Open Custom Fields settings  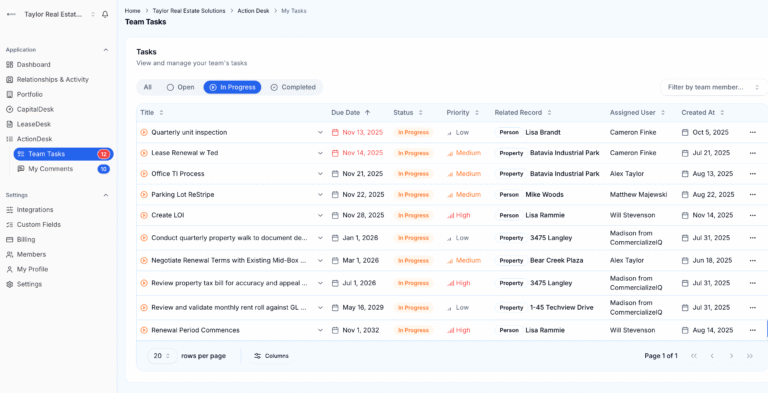tap(39, 224)
